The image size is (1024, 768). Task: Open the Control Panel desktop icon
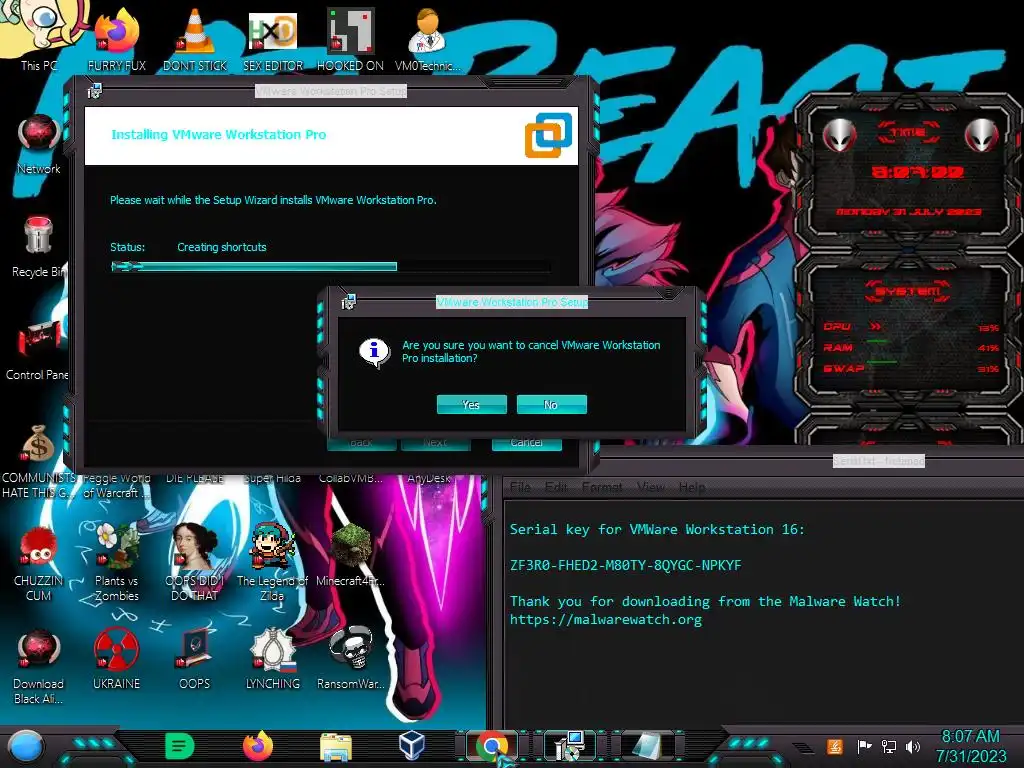(38, 350)
